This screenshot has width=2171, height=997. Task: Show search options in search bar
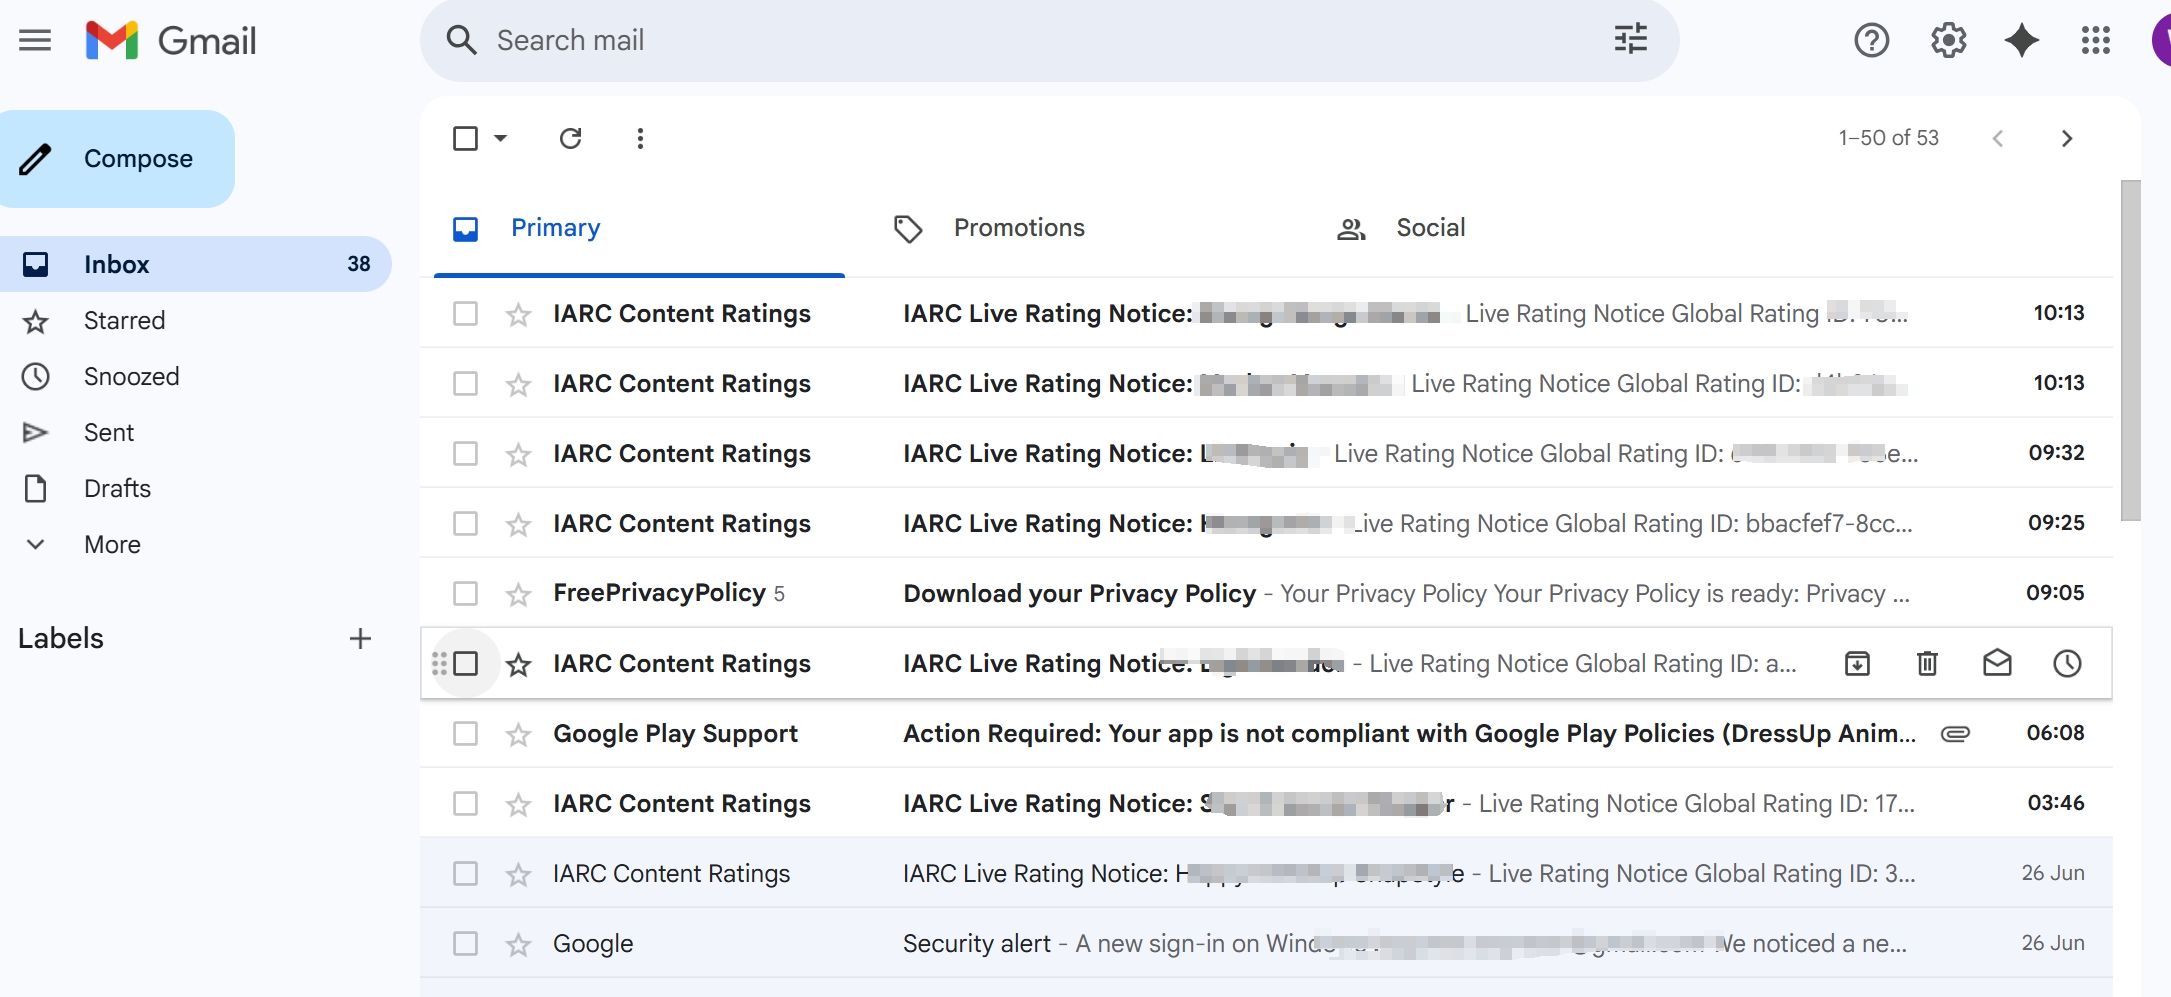(x=1630, y=40)
